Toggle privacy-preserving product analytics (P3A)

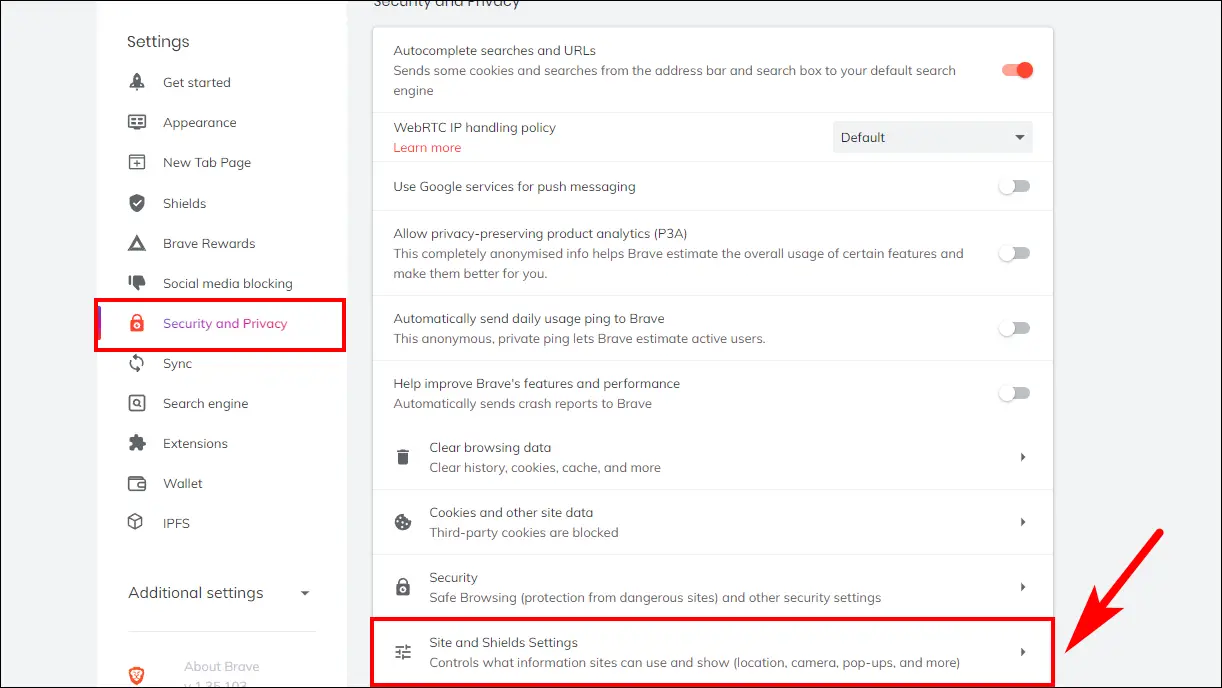pos(1014,253)
